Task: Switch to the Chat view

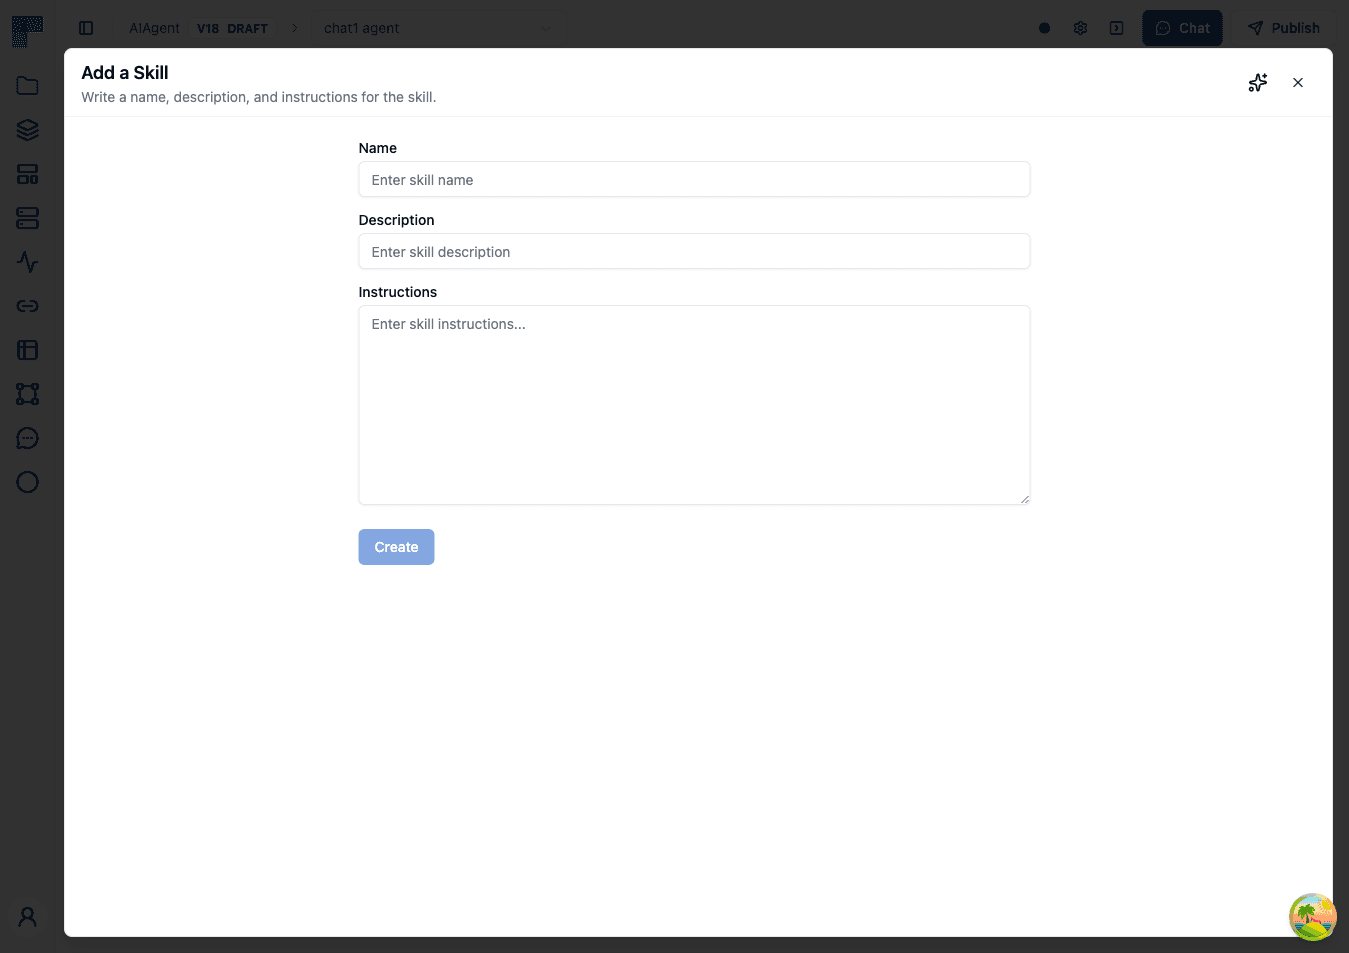Action: [x=1182, y=28]
